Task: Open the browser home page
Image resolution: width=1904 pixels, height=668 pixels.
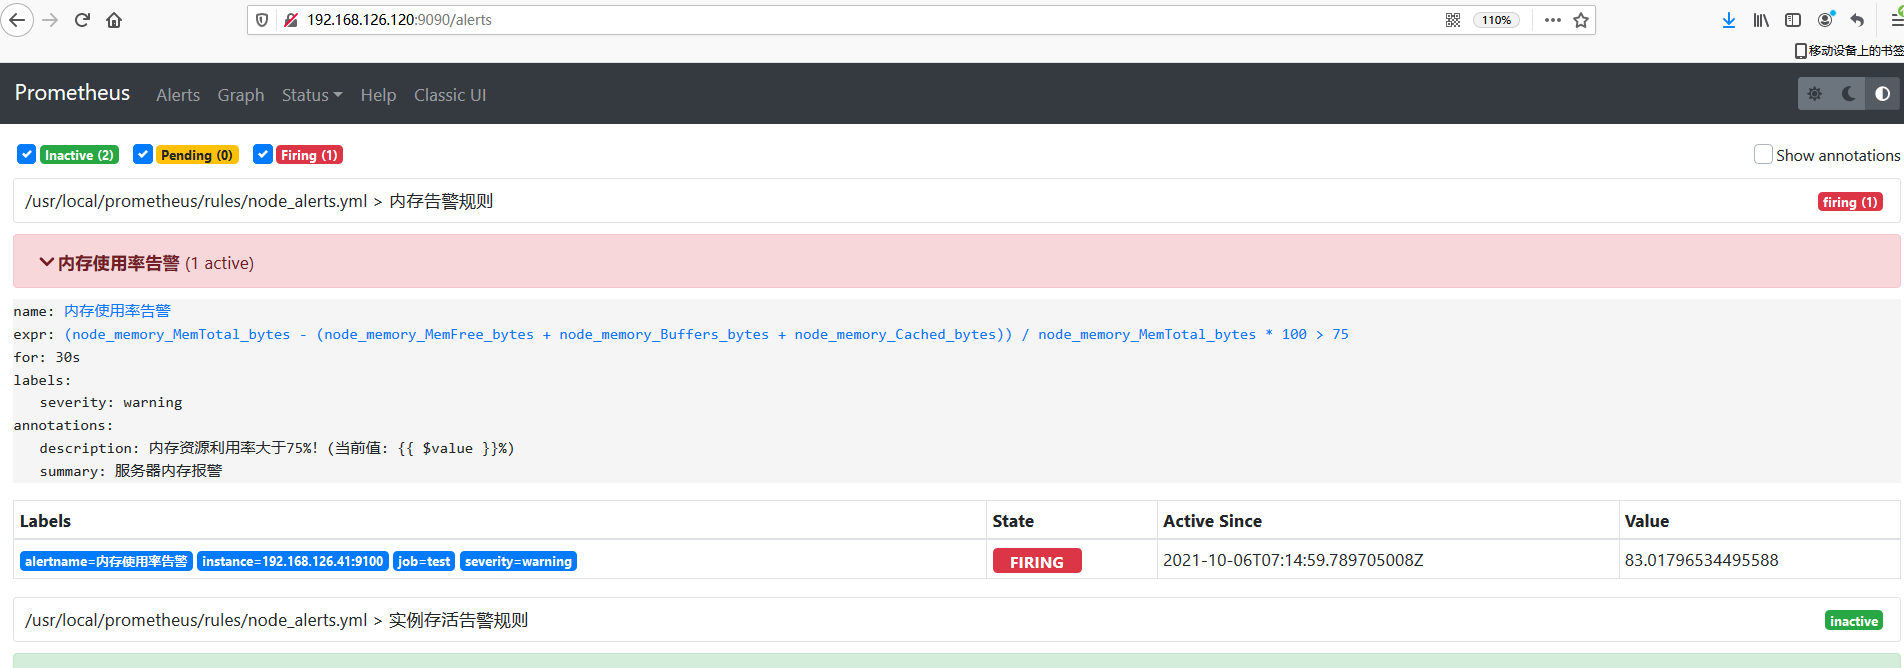Action: pyautogui.click(x=114, y=20)
